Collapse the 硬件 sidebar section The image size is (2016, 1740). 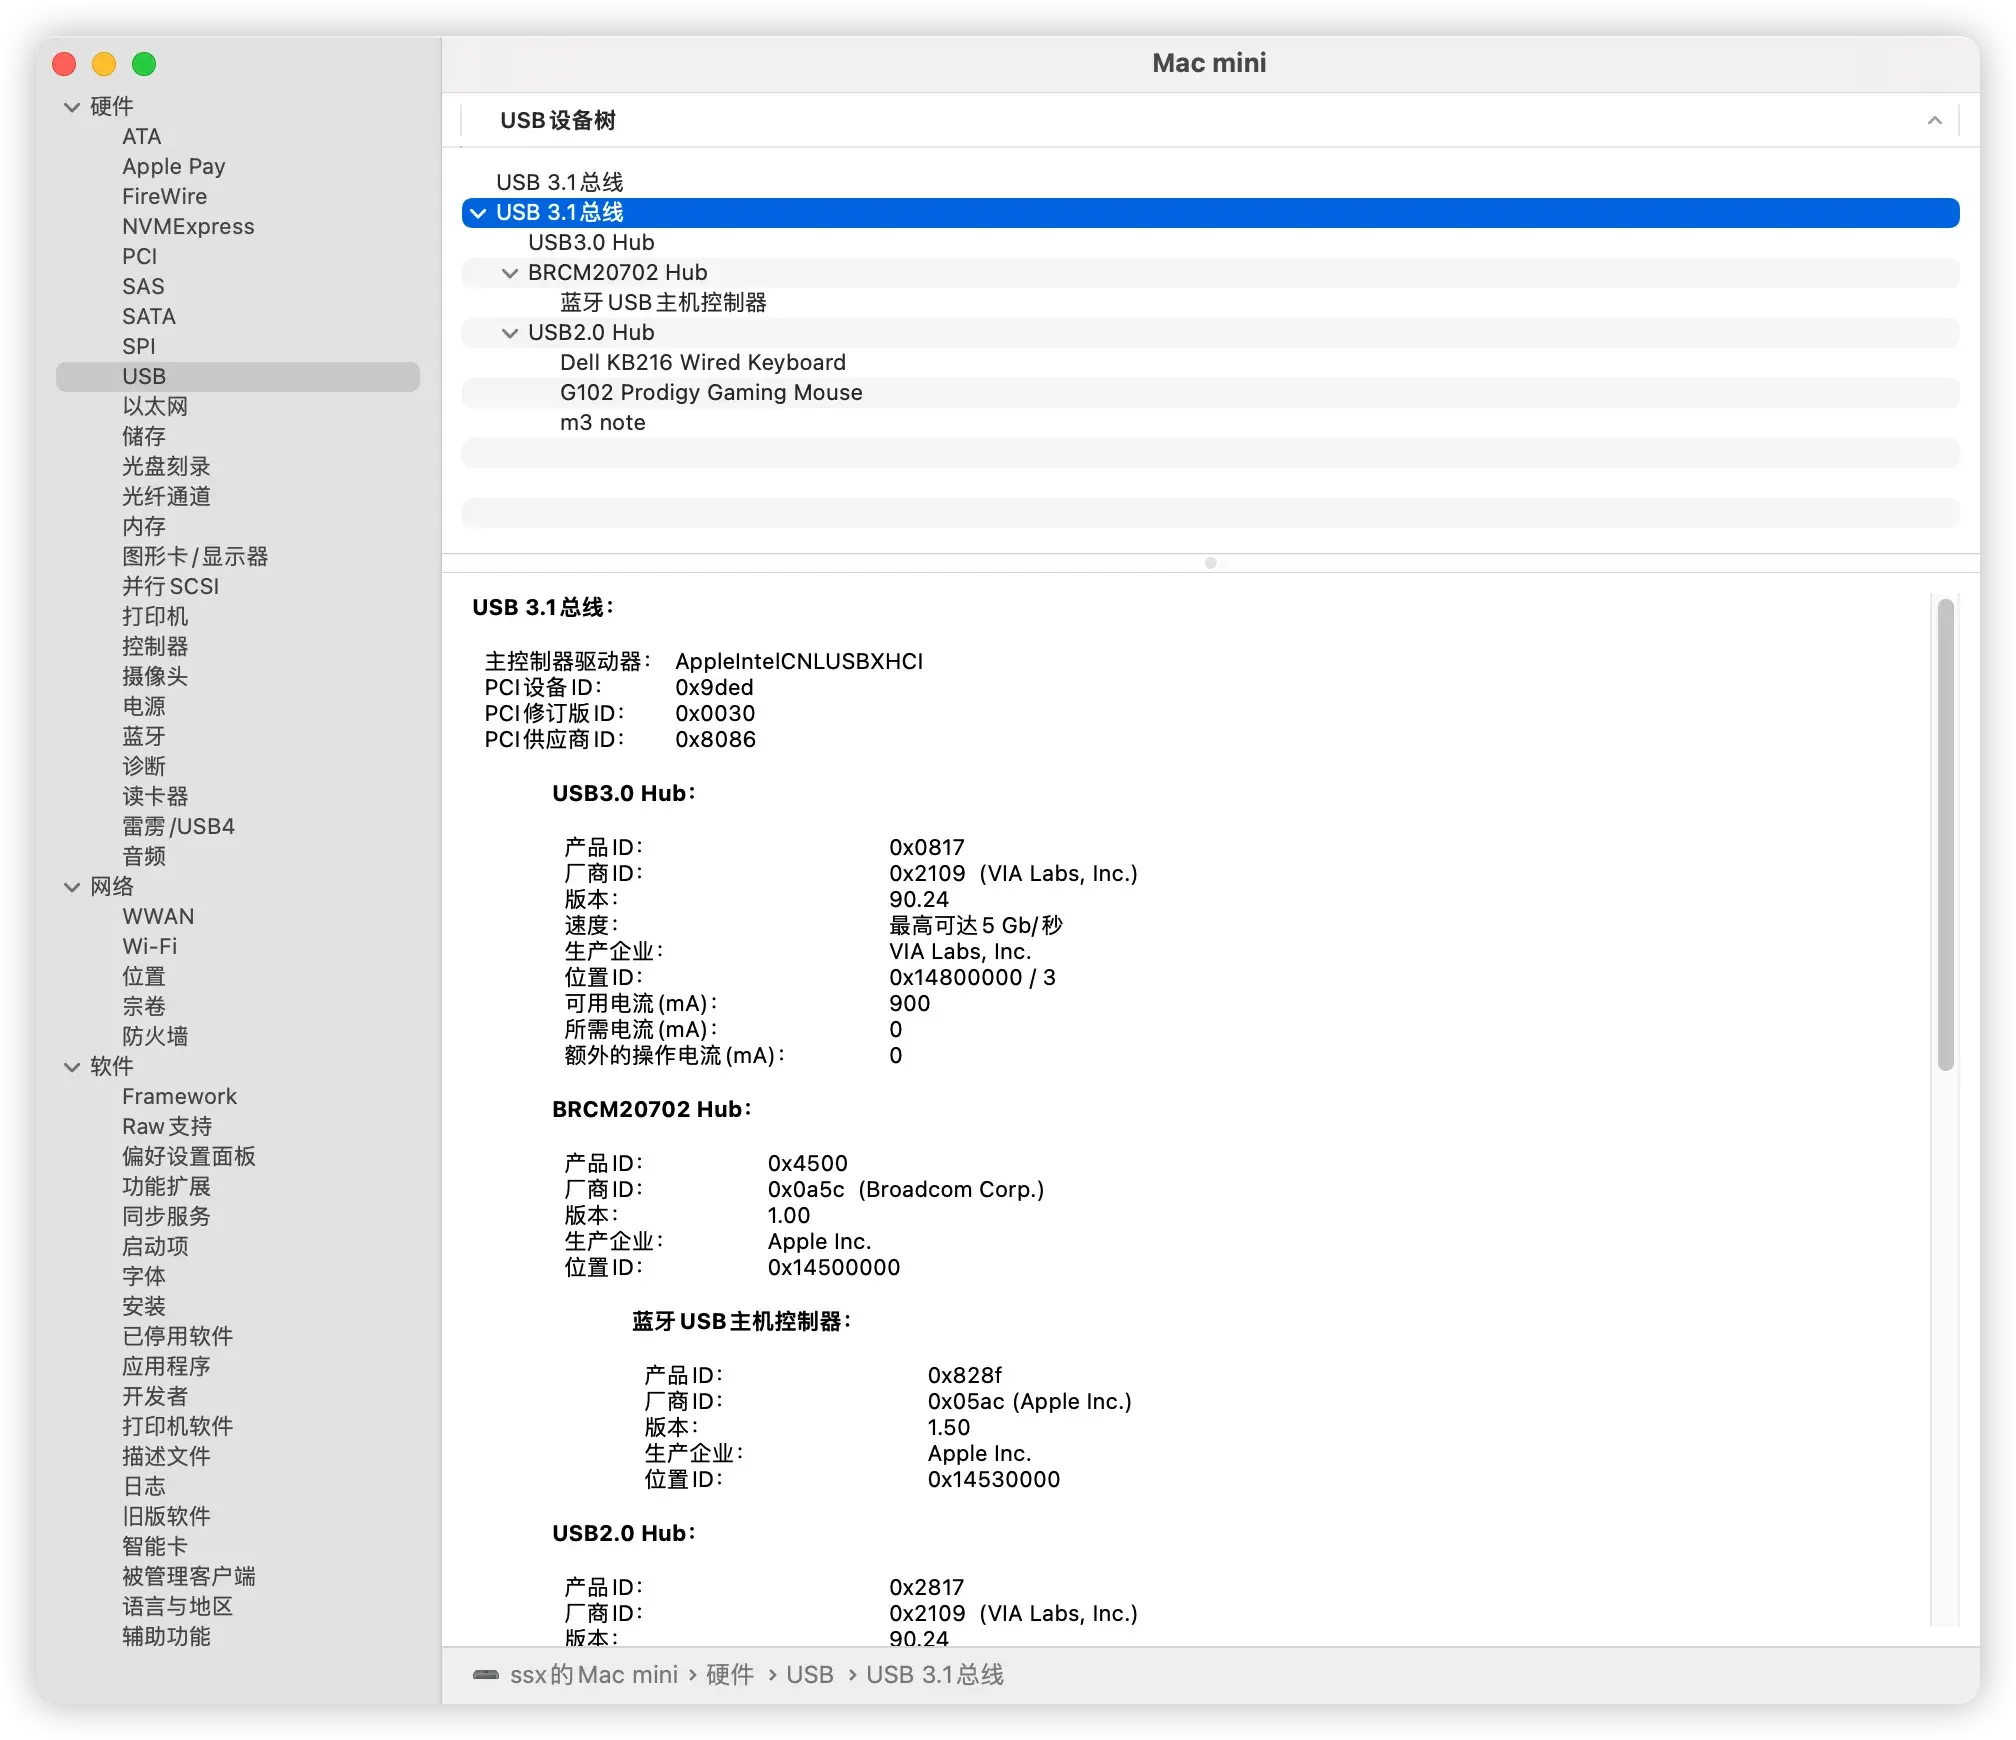pos(72,107)
